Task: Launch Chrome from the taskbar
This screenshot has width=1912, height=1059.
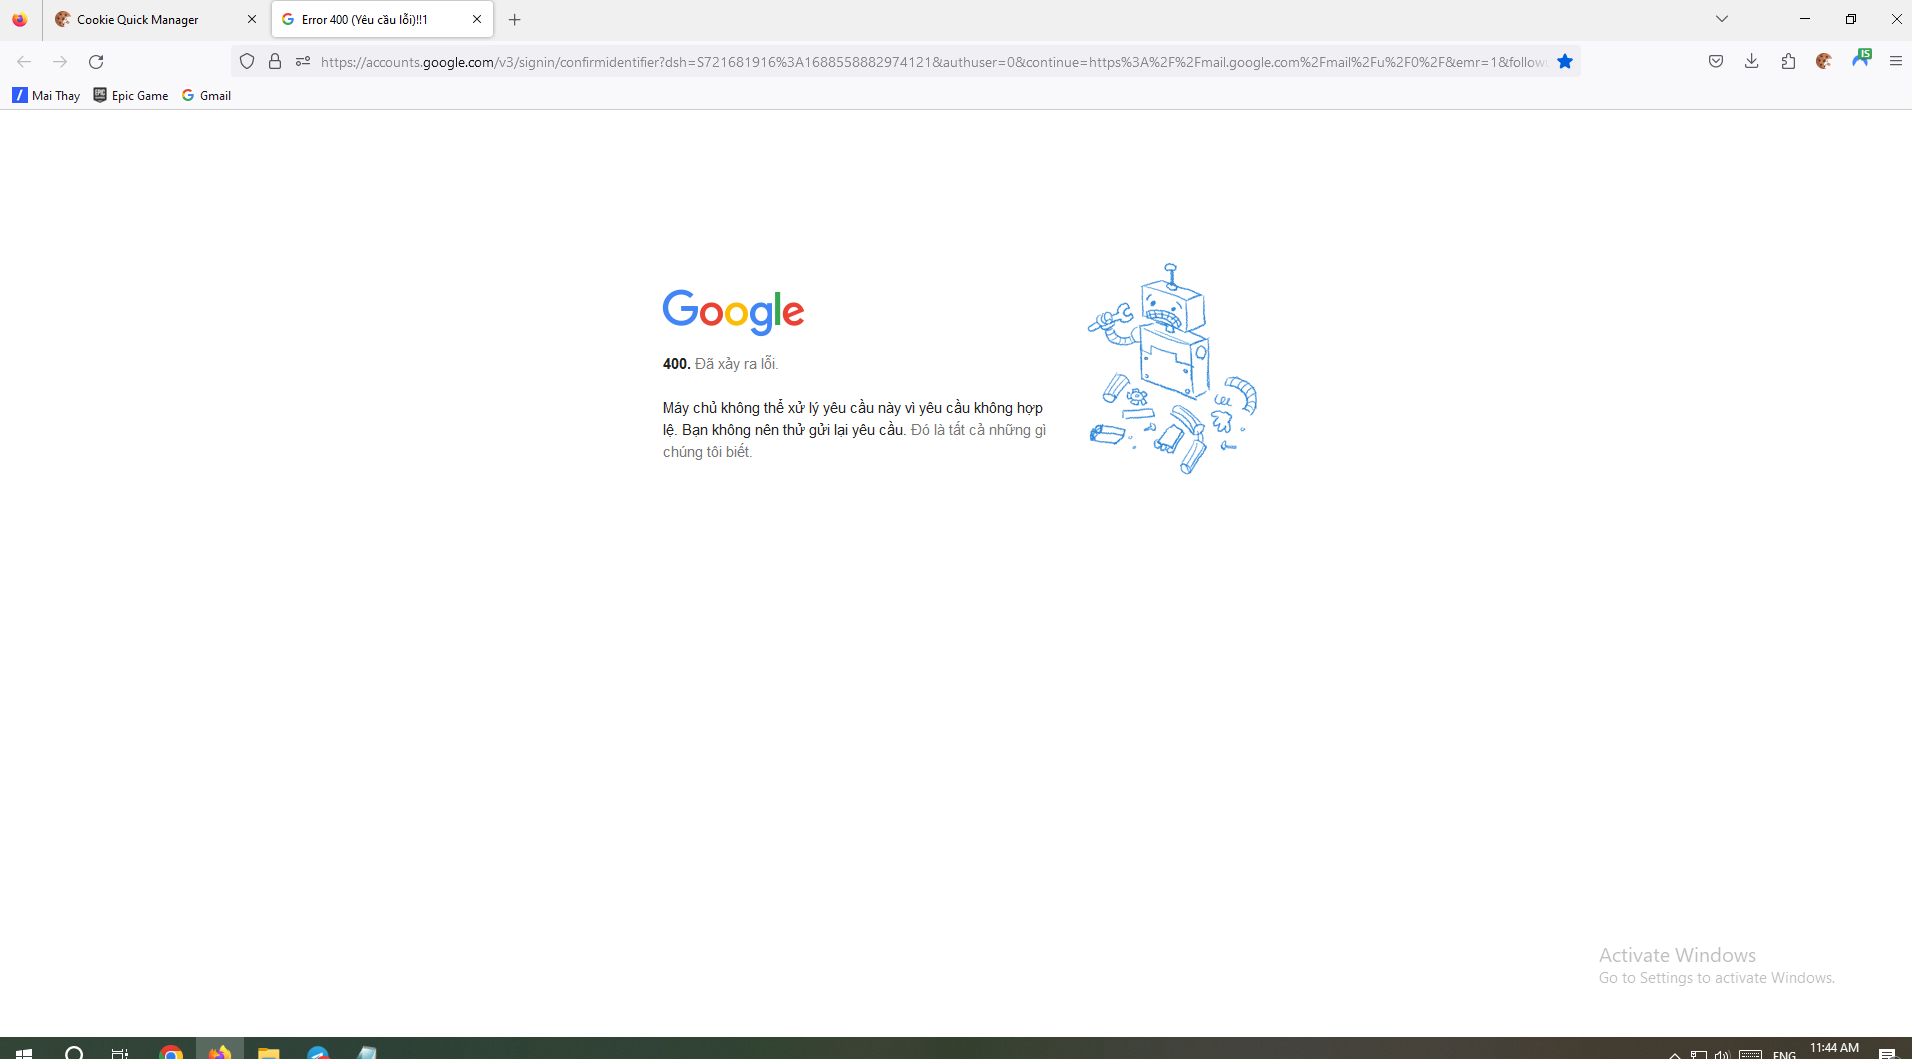Action: coord(171,1050)
